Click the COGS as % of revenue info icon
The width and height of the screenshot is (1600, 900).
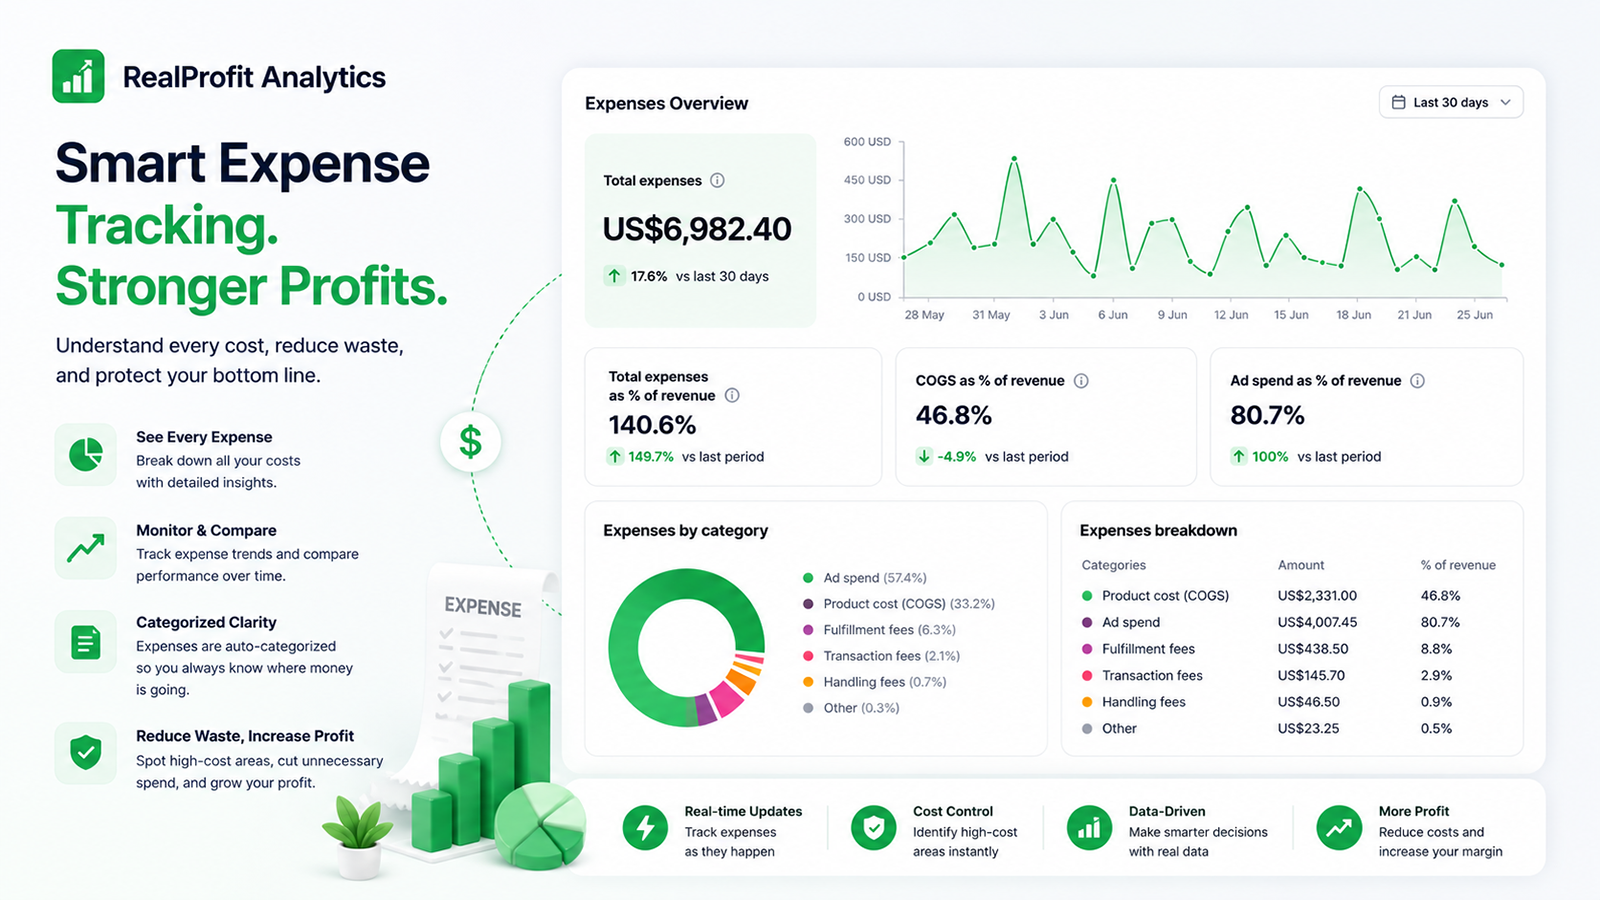coord(1081,381)
